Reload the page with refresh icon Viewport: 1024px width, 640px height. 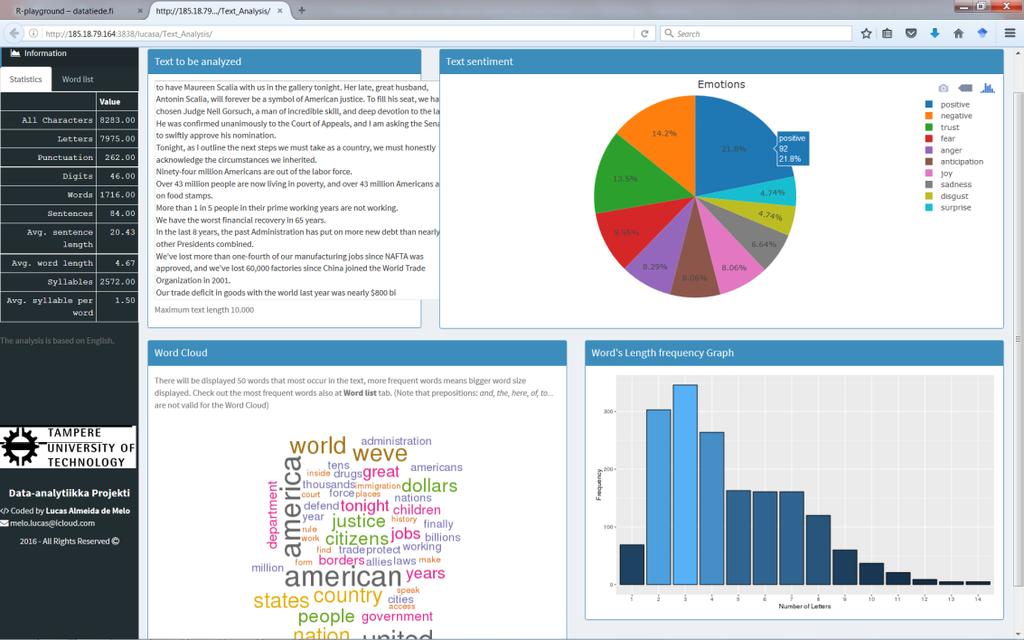coord(645,33)
